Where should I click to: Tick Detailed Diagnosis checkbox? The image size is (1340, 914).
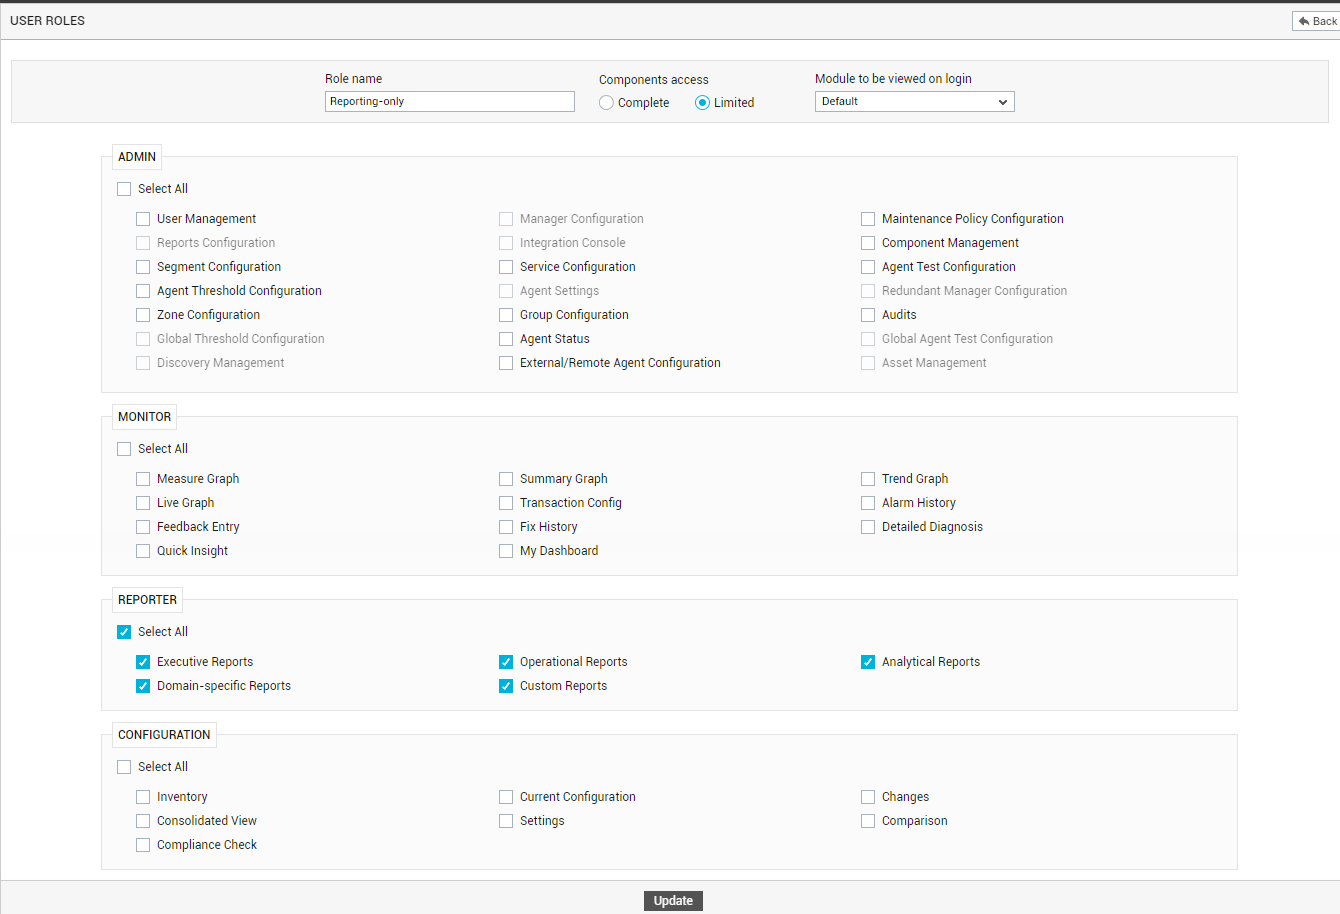868,527
